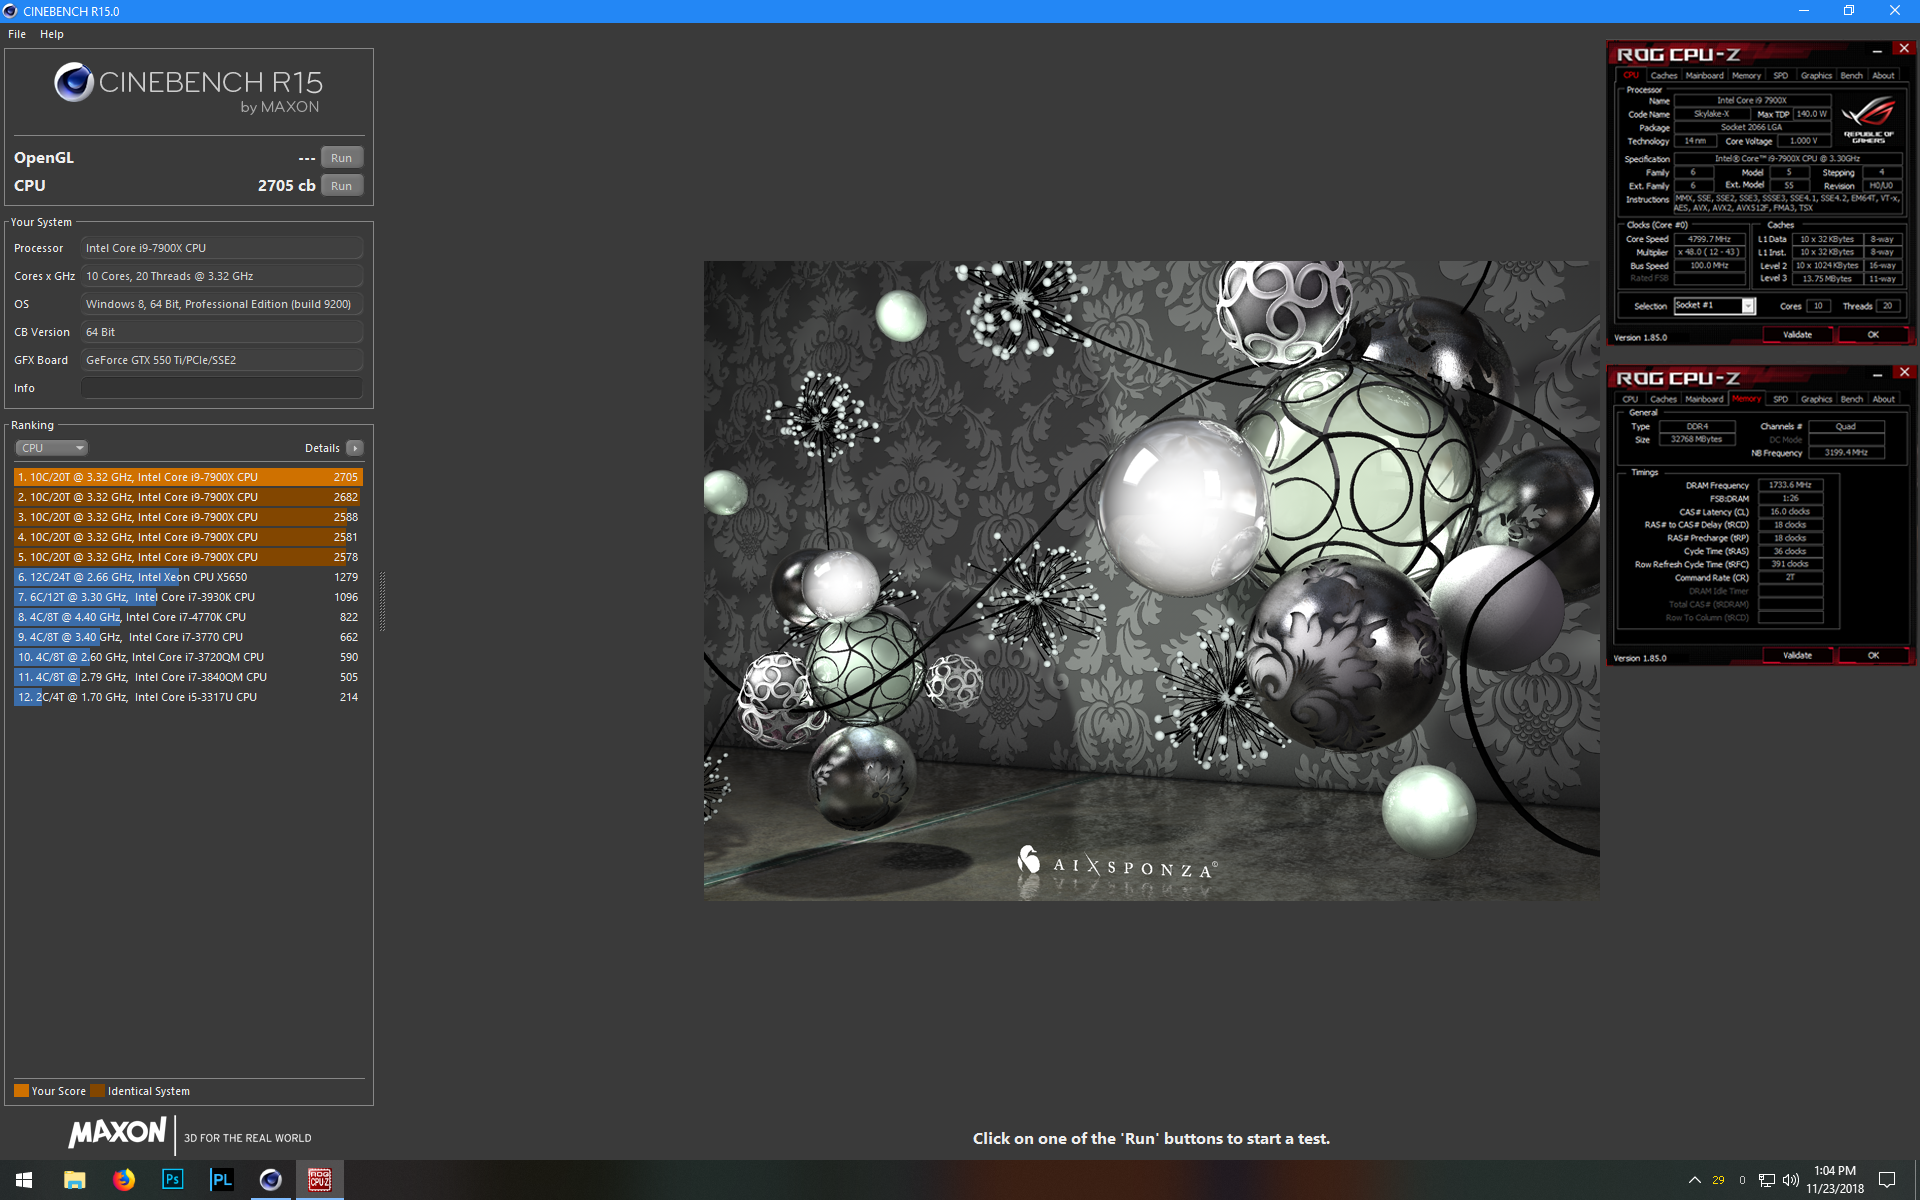1920x1200 pixels.
Task: Click the MAXON logo at the bottom left
Action: (117, 1133)
